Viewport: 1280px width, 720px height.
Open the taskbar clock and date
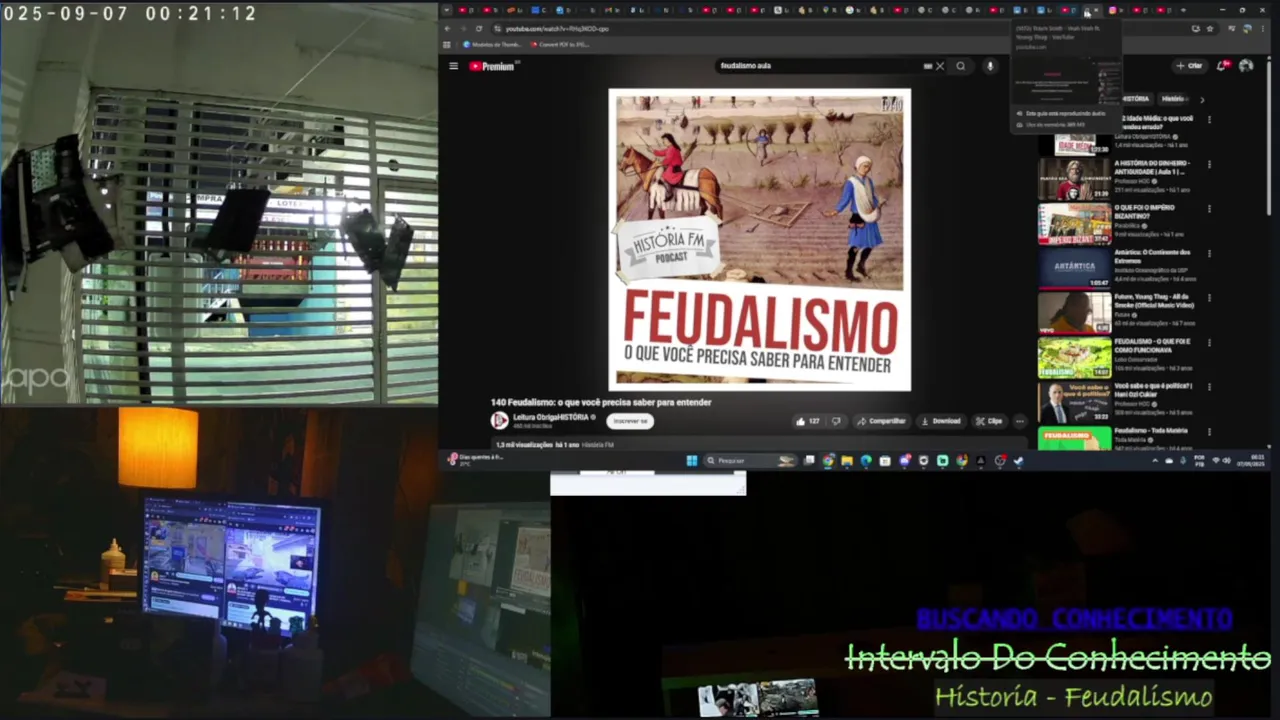point(1253,461)
